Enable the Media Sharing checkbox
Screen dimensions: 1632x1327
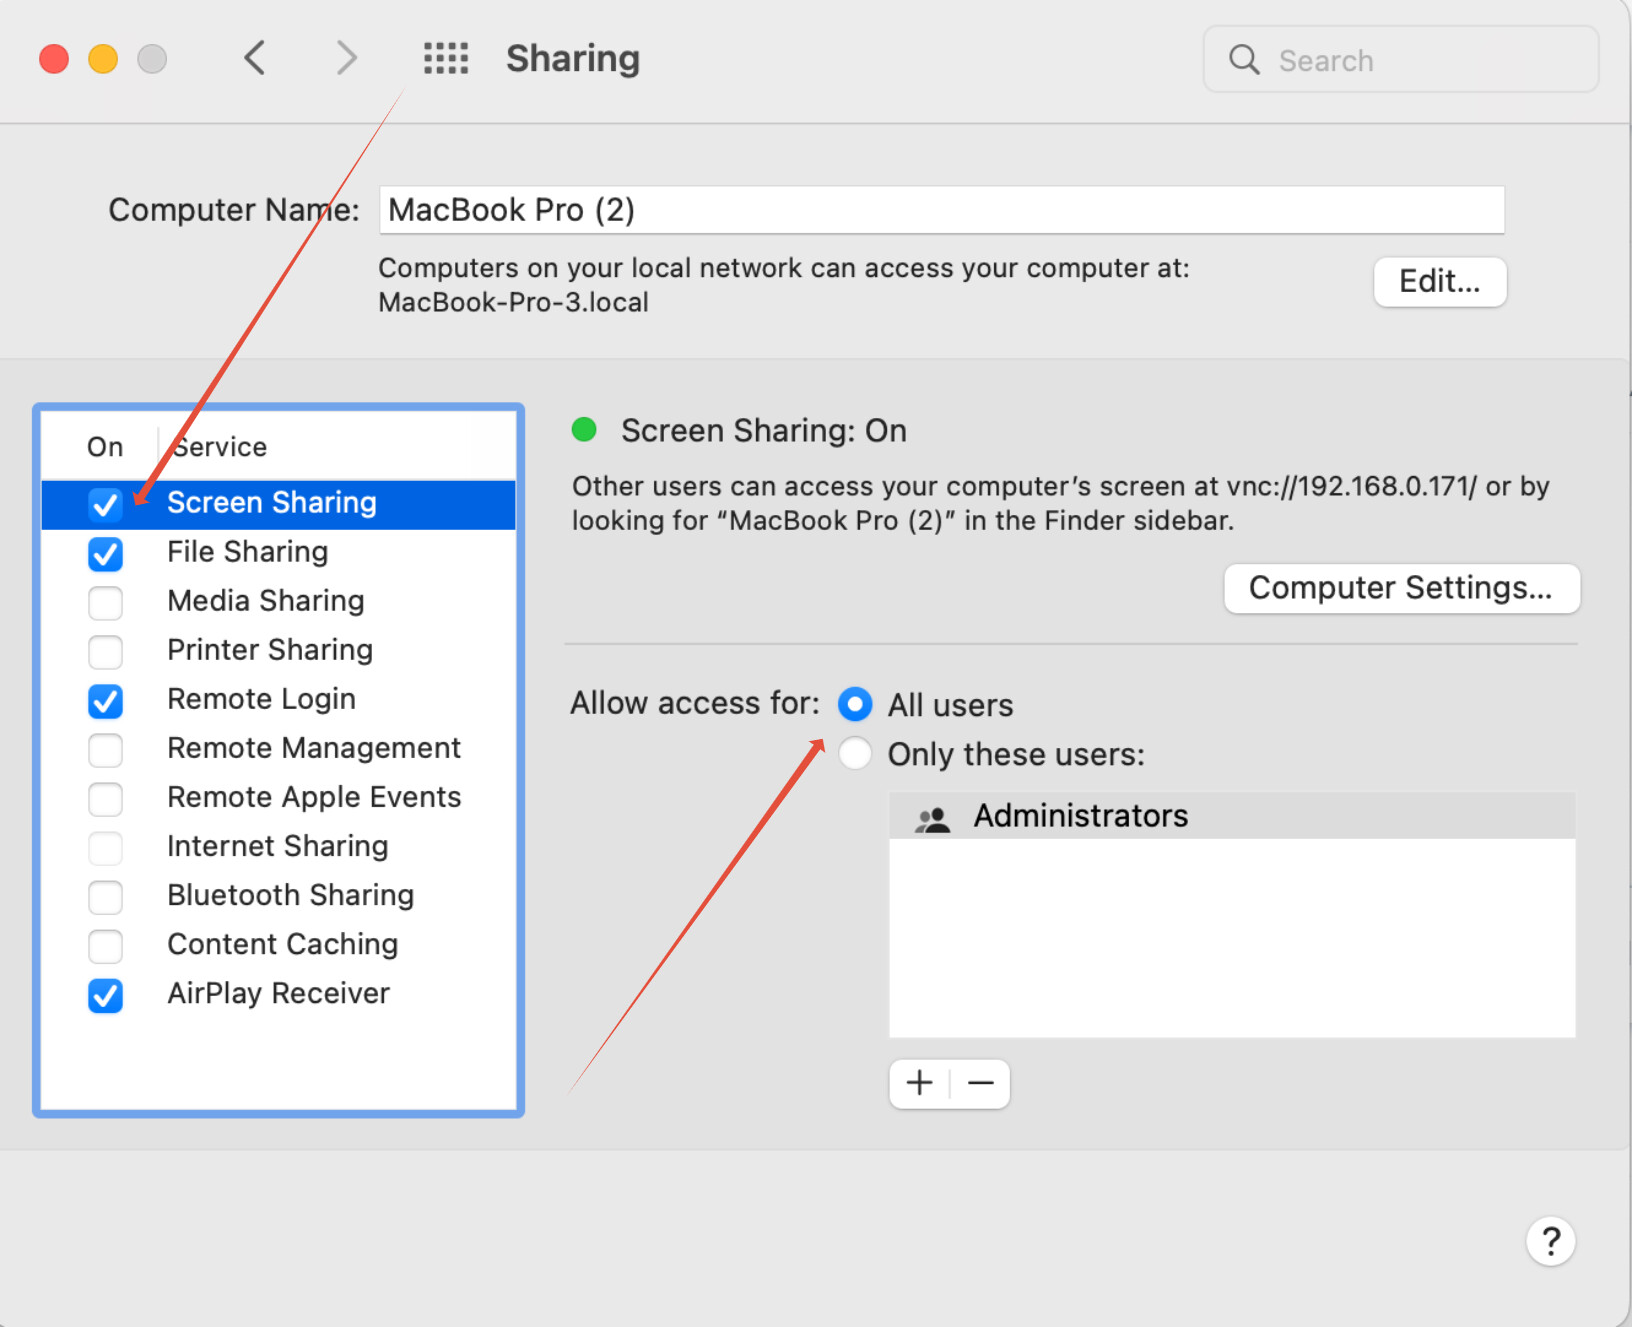(x=105, y=602)
